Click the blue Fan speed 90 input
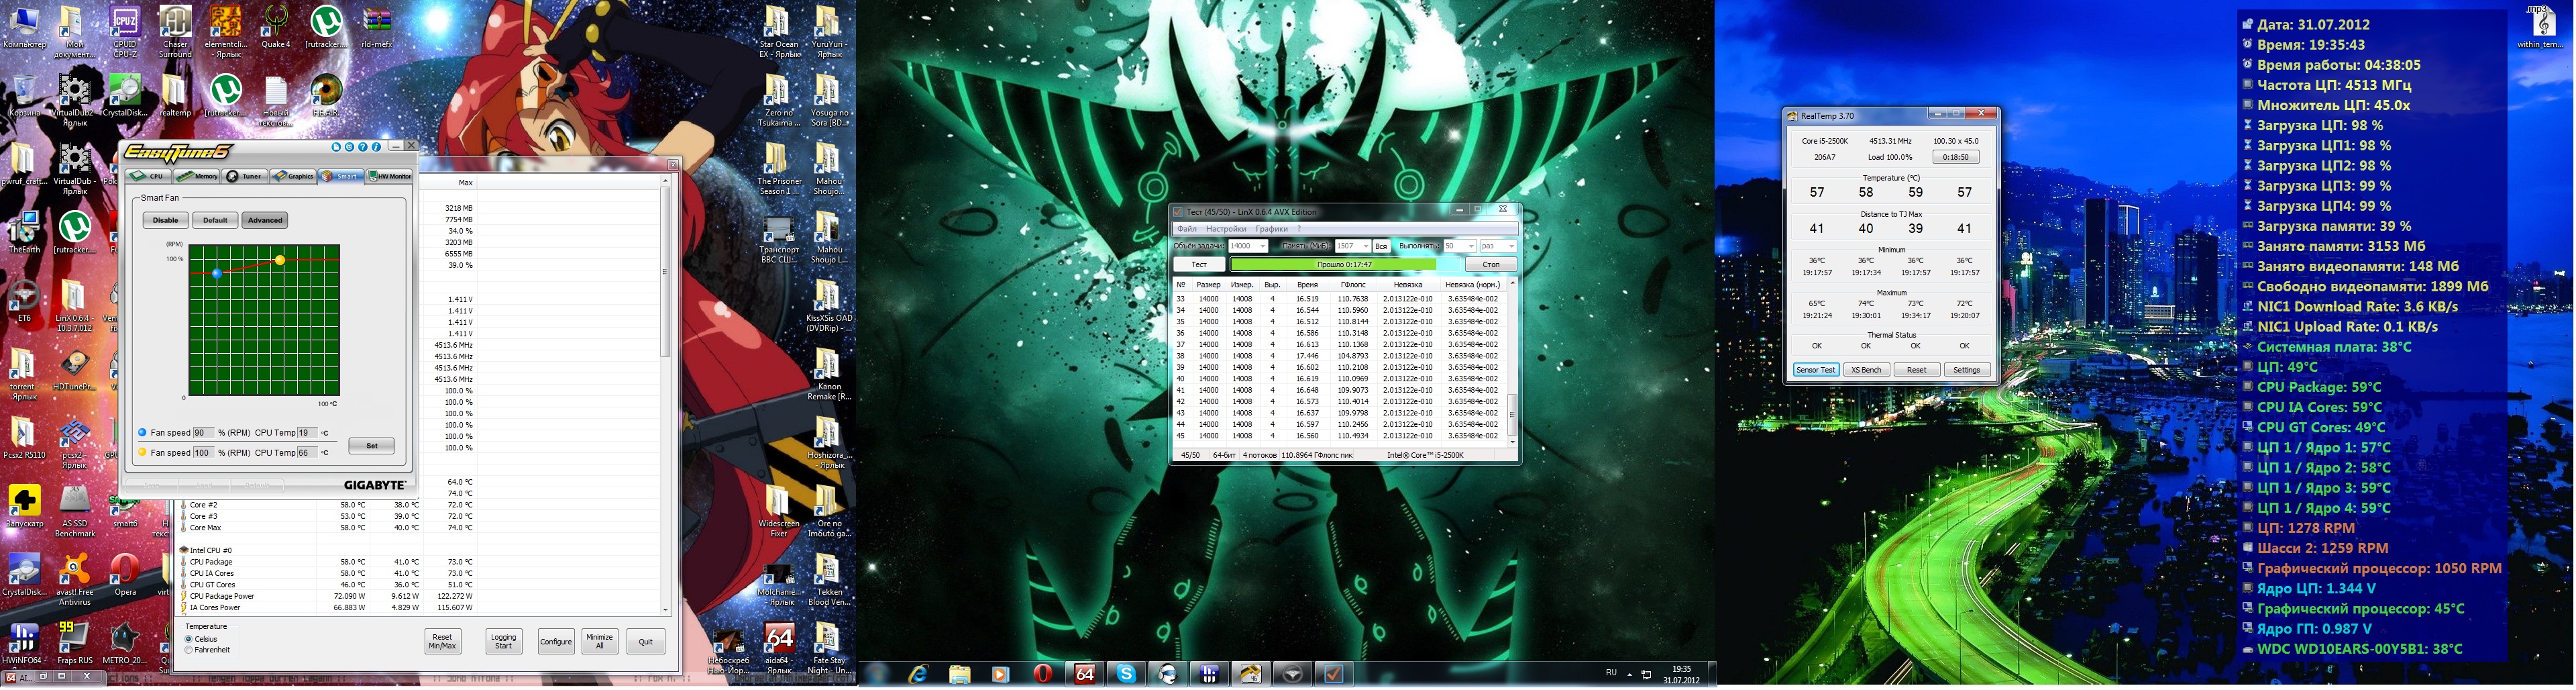This screenshot has width=2576, height=690. tap(203, 433)
